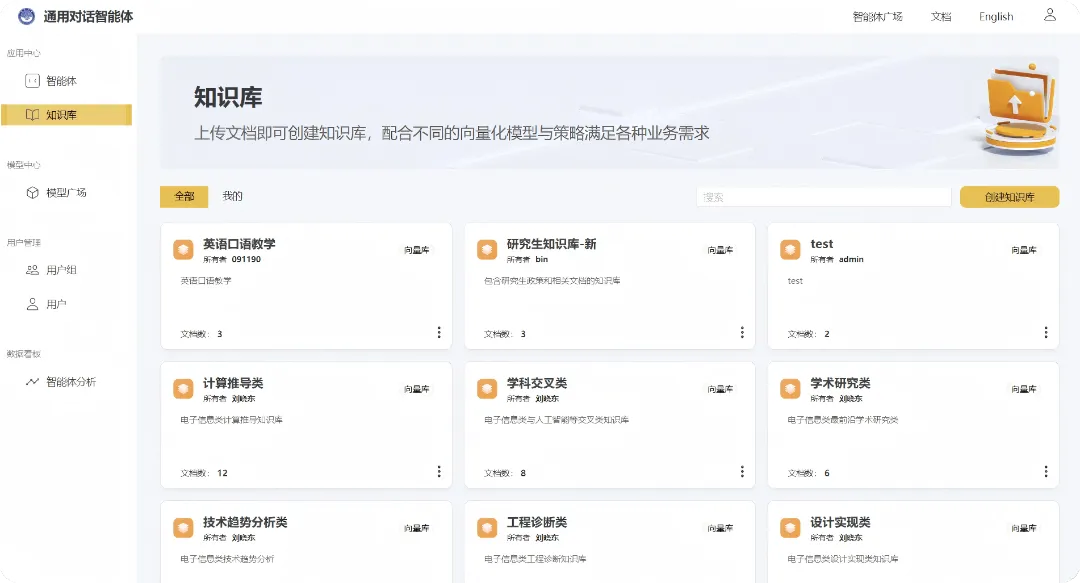Click the 知识库 book icon in sidebar

click(x=32, y=114)
